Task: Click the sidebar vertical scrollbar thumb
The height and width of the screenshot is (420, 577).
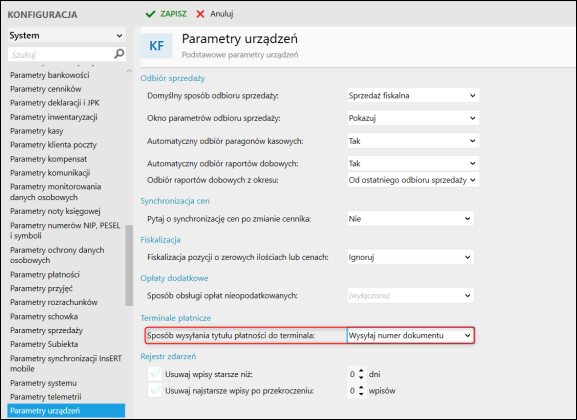Action: click(129, 265)
